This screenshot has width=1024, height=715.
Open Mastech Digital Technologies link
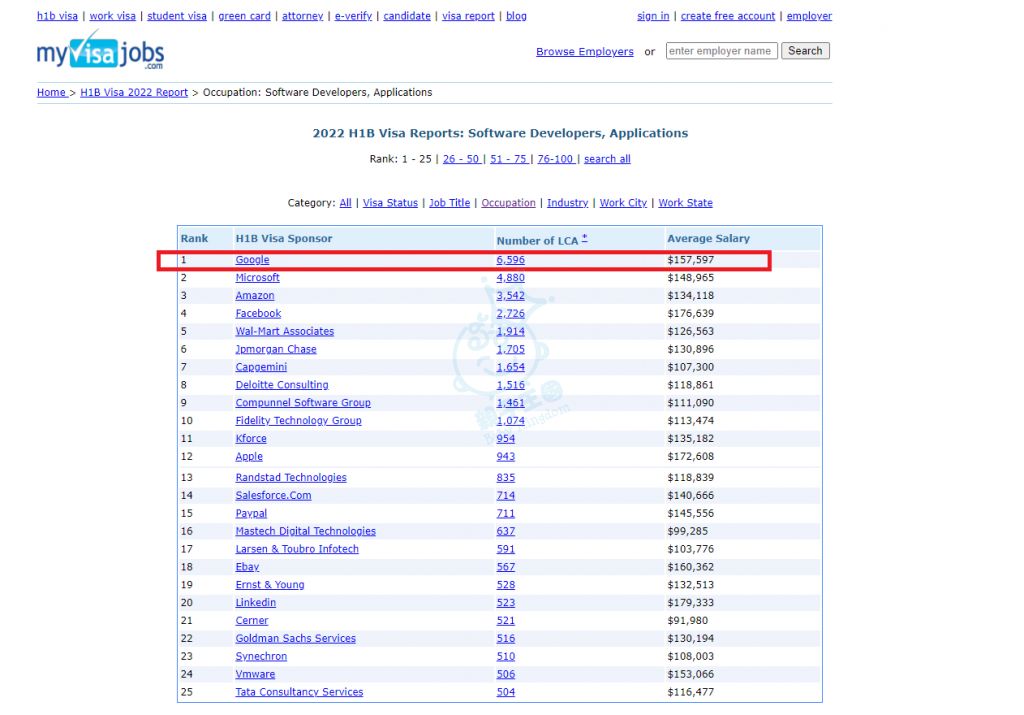click(306, 531)
